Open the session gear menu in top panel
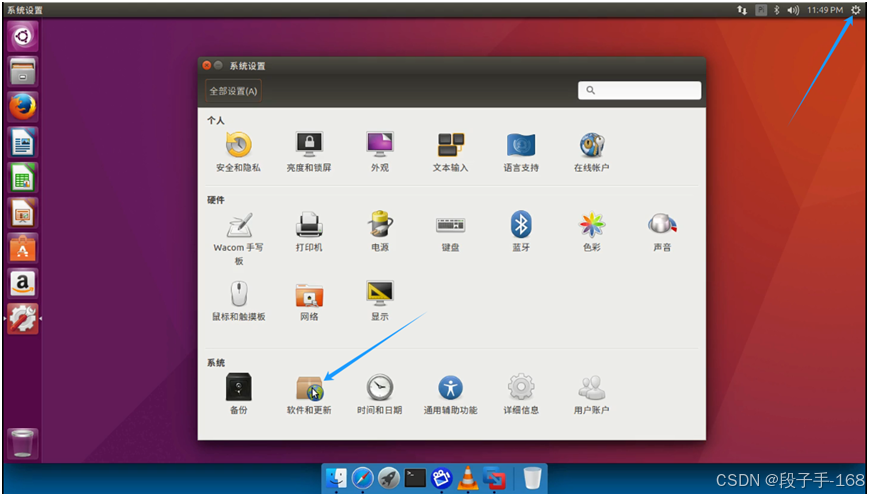The image size is (869, 496). coord(855,10)
